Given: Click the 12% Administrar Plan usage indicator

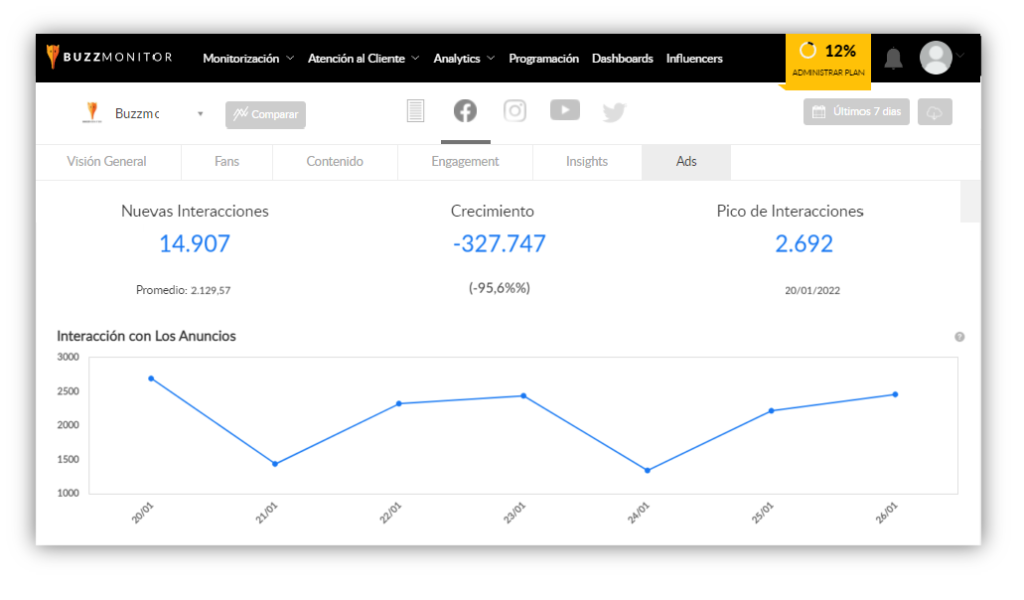Looking at the screenshot, I should click(x=828, y=59).
